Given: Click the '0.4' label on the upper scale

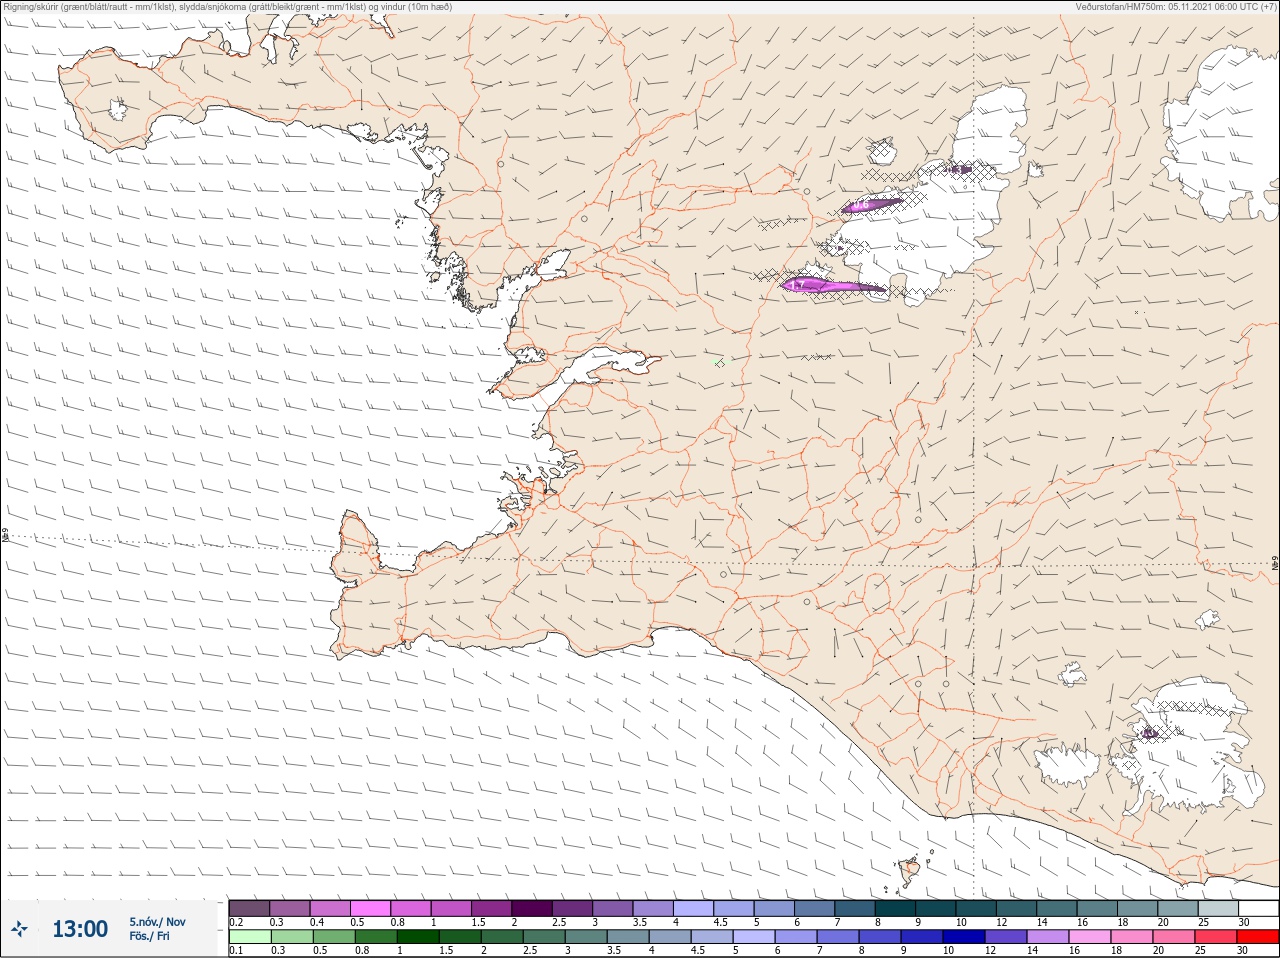Looking at the screenshot, I should [317, 922].
